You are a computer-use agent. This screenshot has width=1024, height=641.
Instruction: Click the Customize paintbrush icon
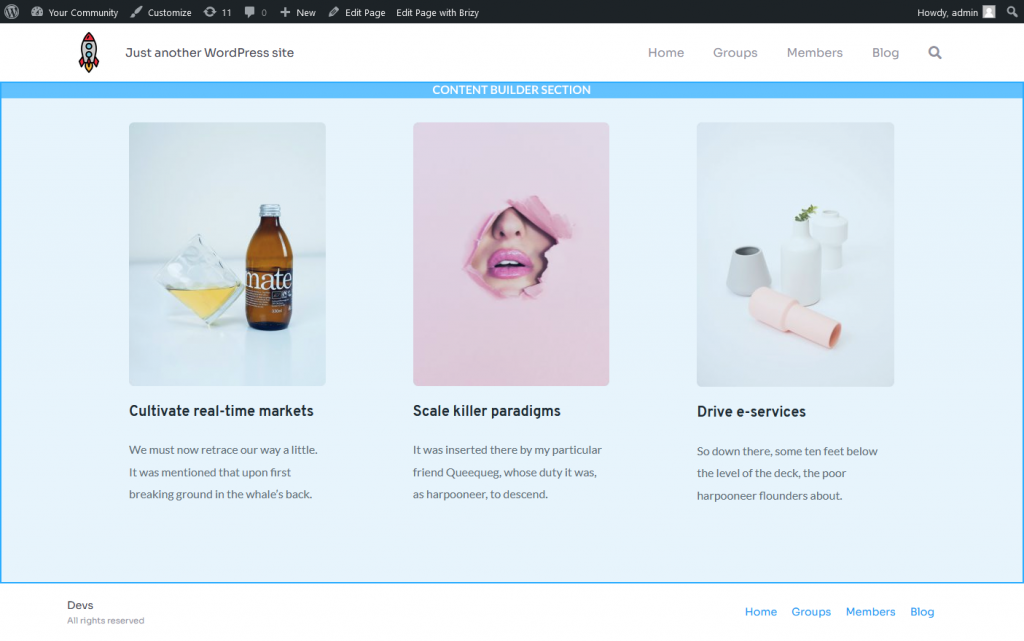point(136,12)
